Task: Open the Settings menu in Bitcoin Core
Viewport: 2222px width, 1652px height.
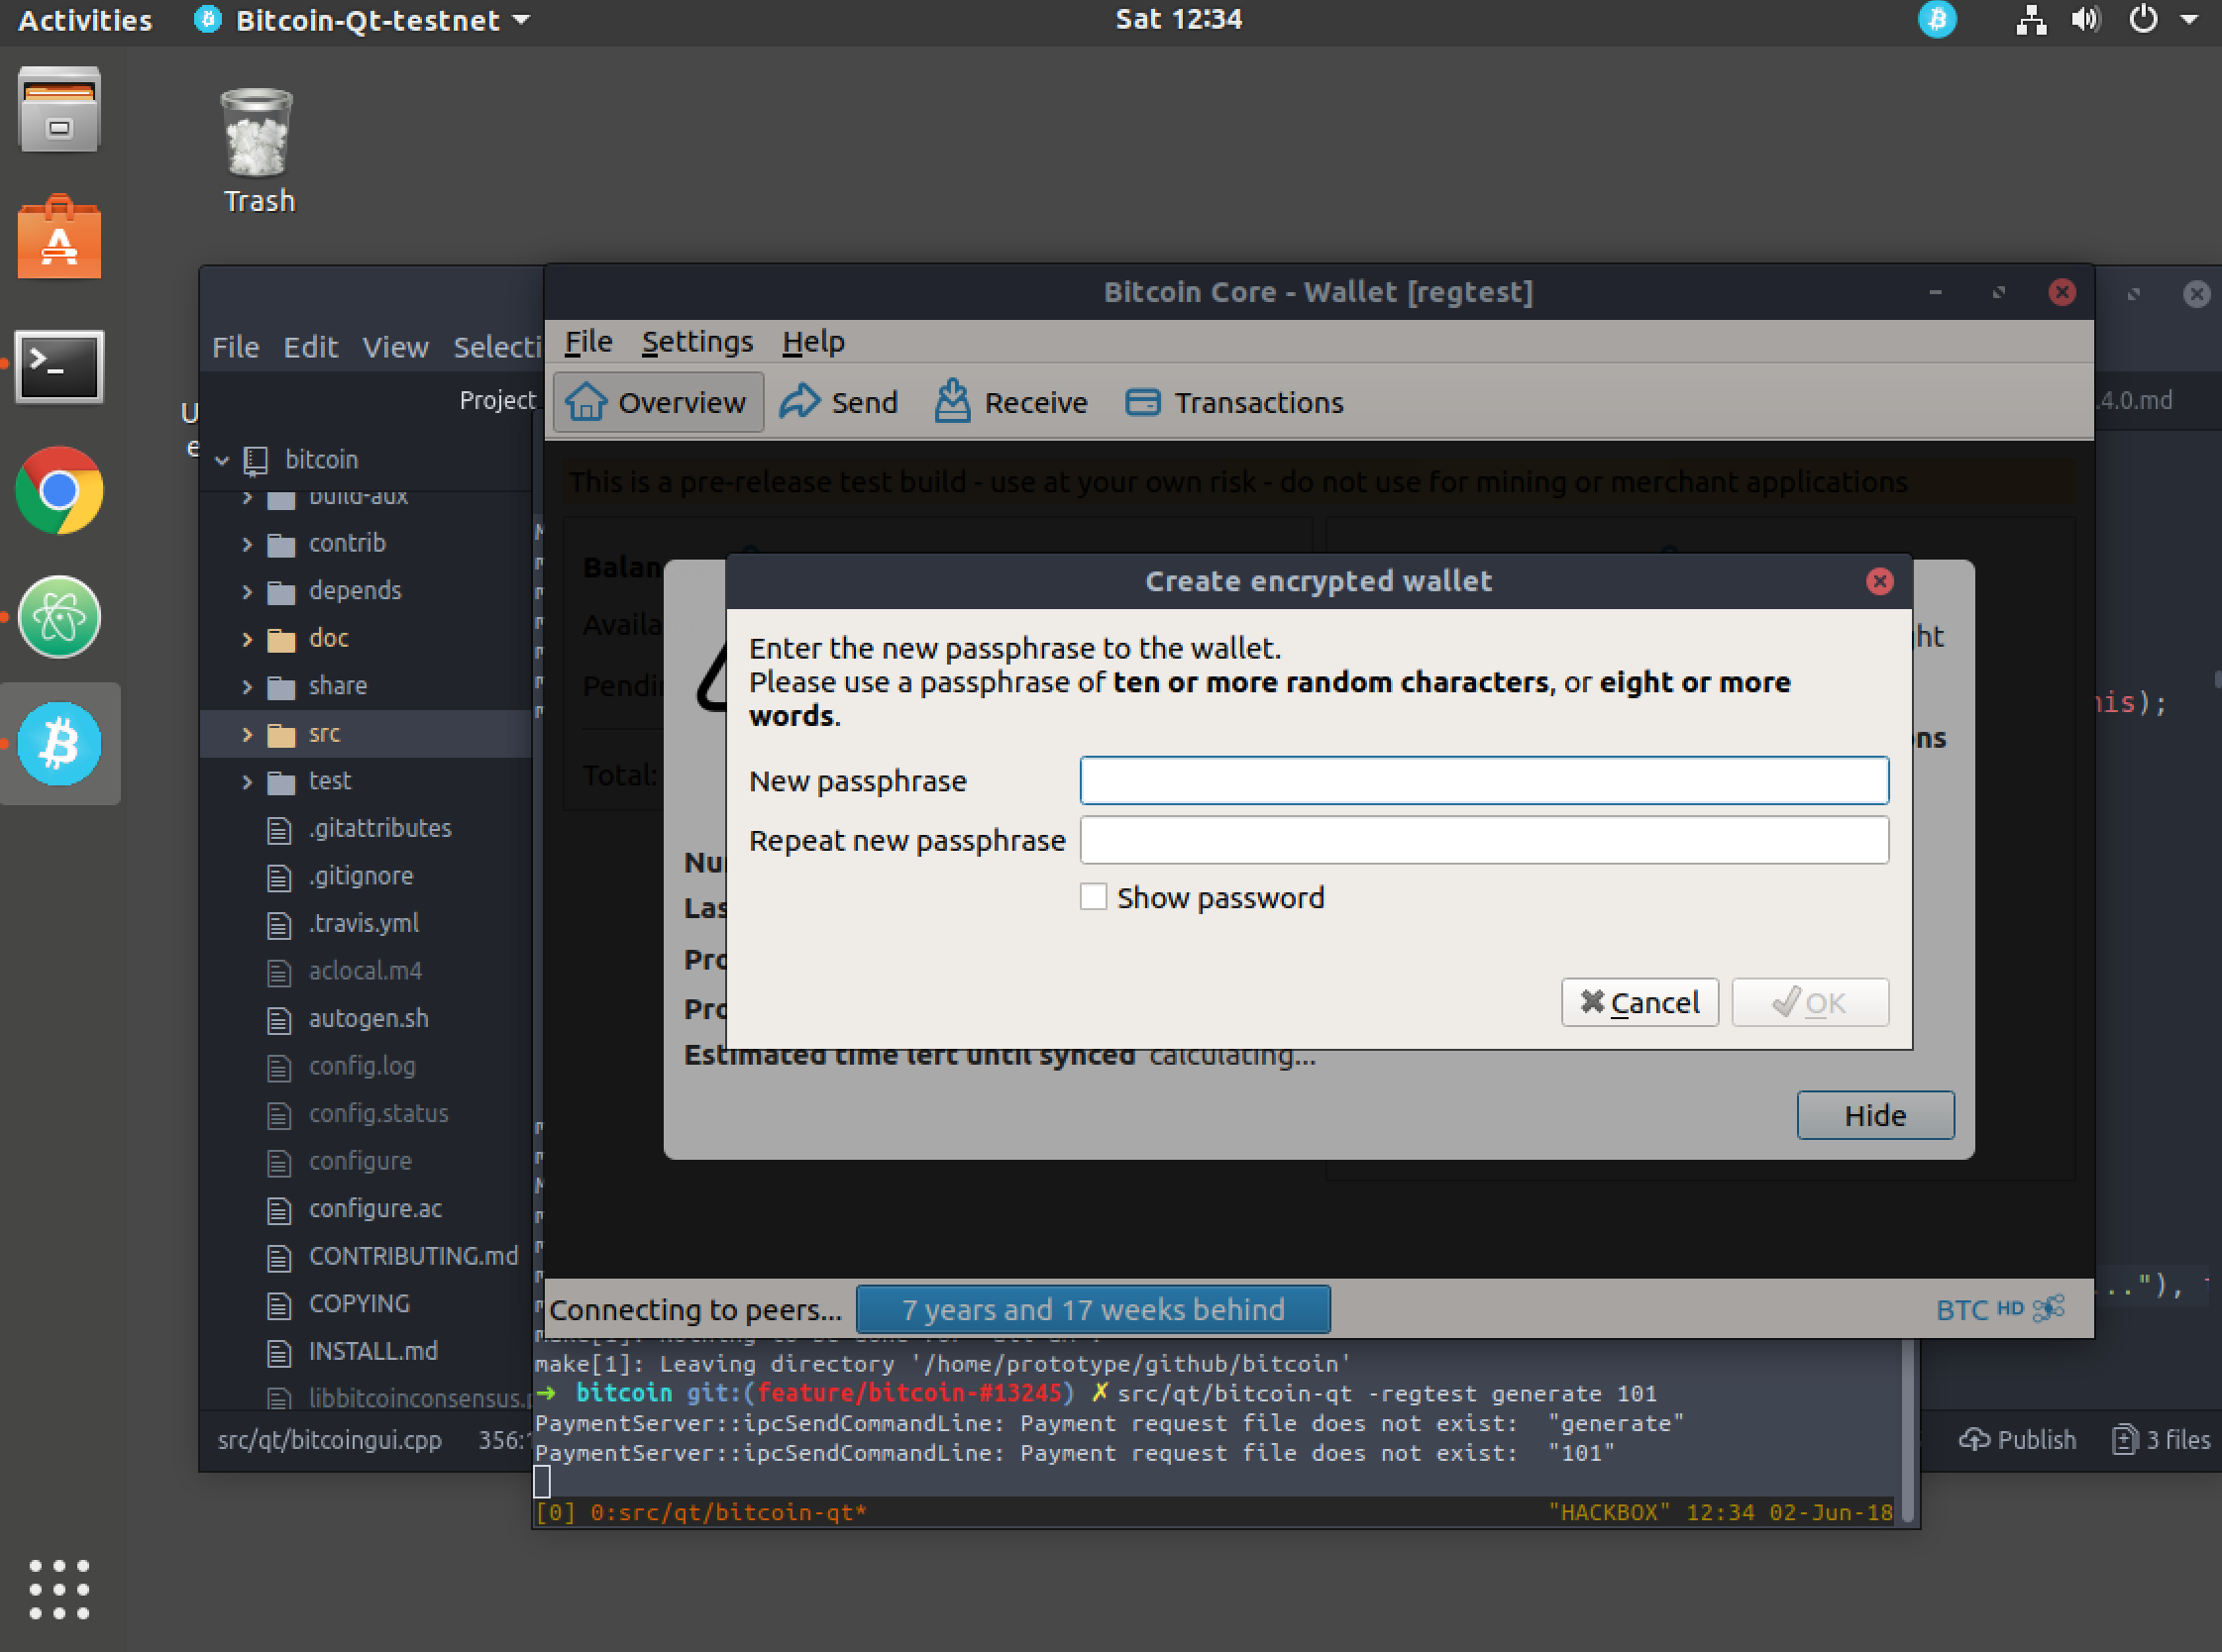Action: point(697,341)
